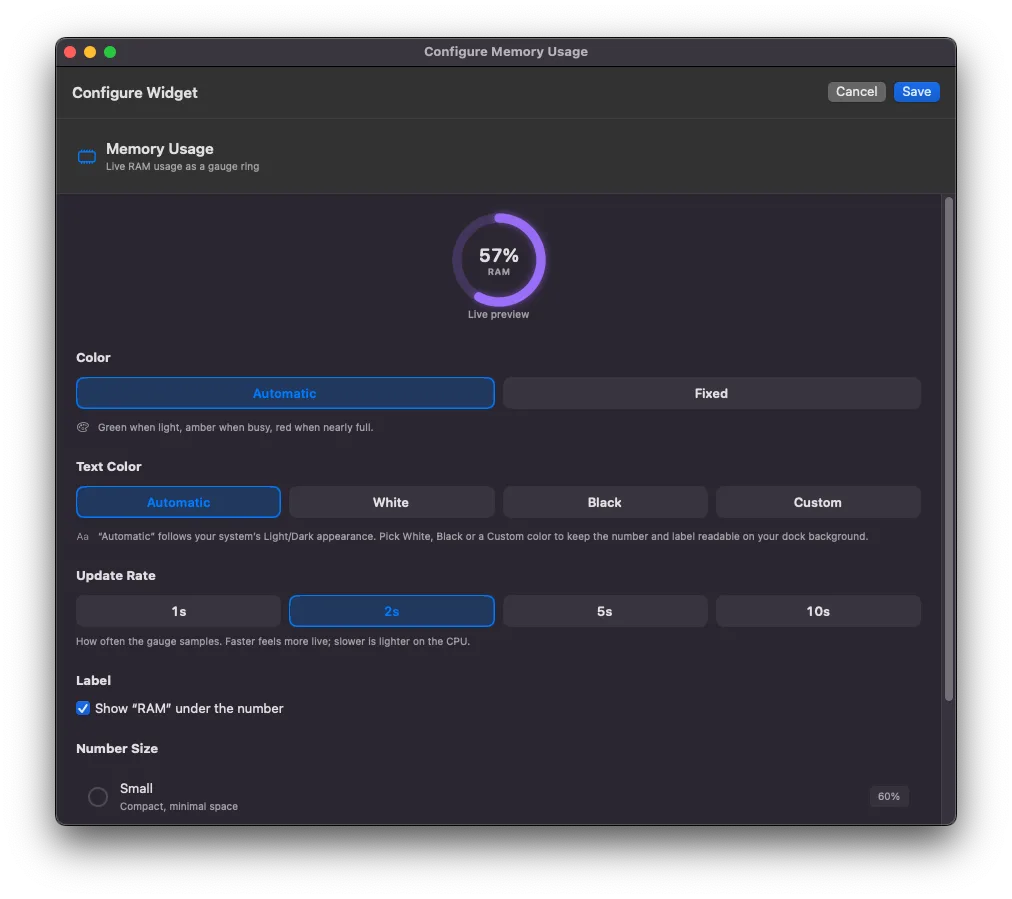Click the "Label" section heading
The width and height of the screenshot is (1012, 899).
pos(94,680)
